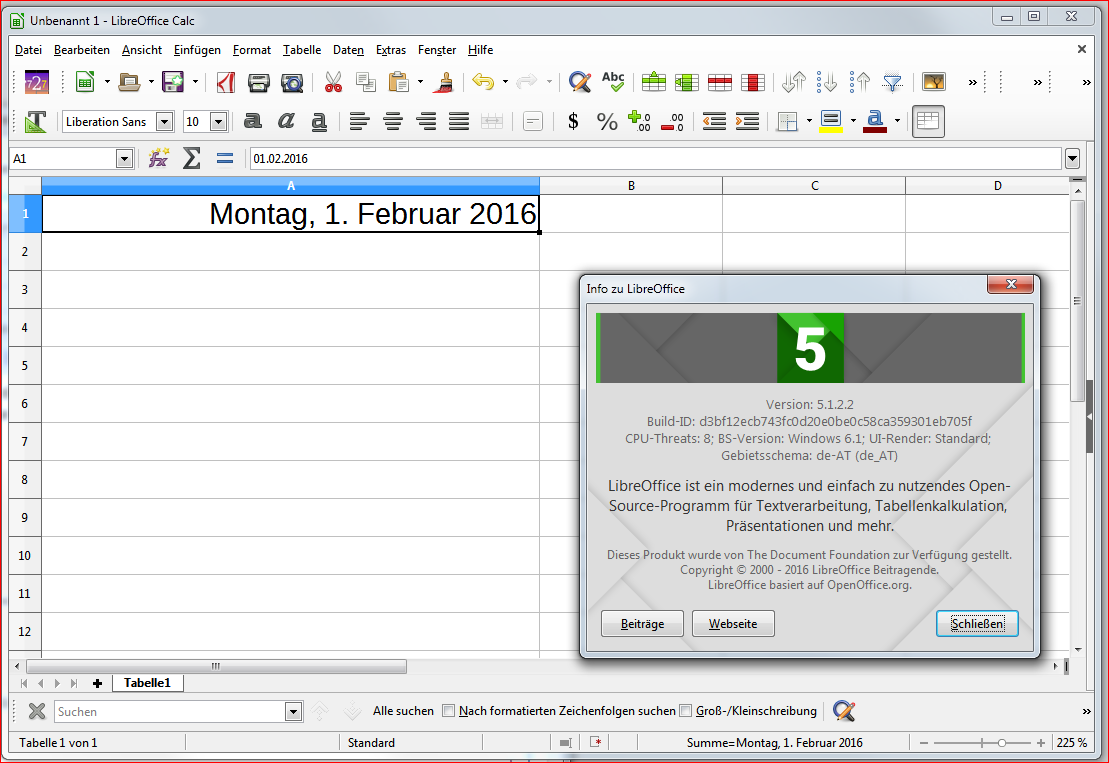Click the Sum sigma icon

[191, 158]
